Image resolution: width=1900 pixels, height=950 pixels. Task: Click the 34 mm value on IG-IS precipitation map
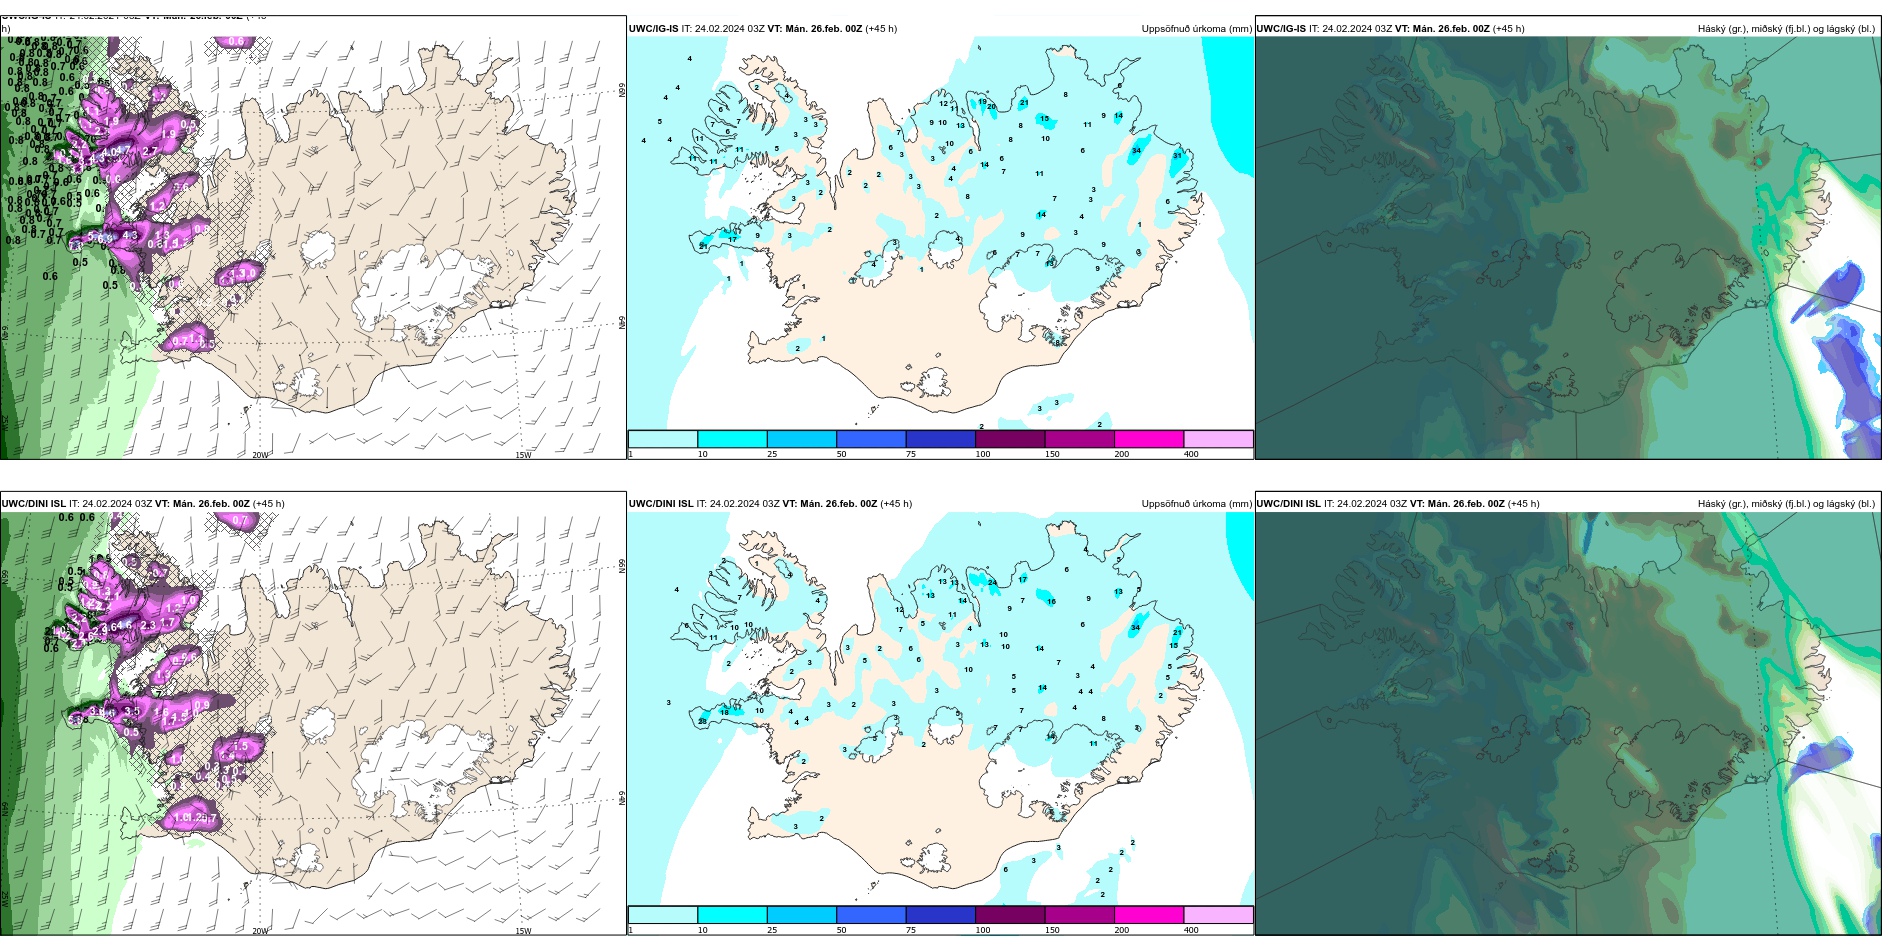click(x=1136, y=151)
